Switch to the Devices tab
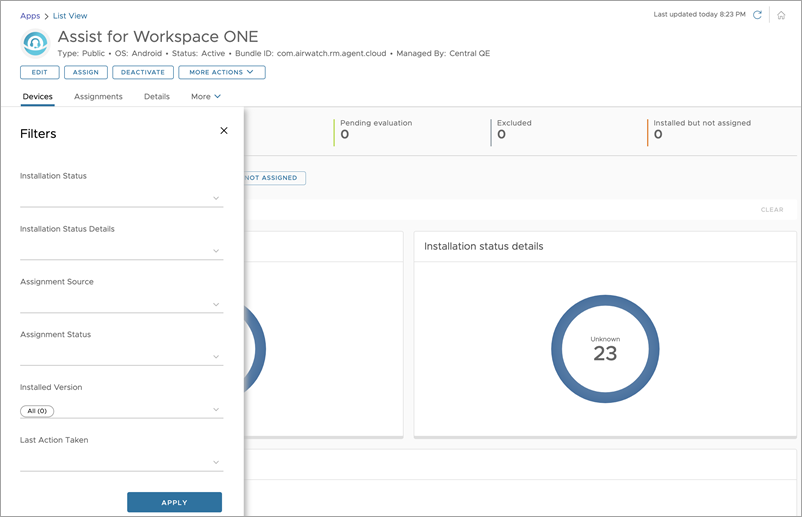The height and width of the screenshot is (517, 802). (37, 97)
